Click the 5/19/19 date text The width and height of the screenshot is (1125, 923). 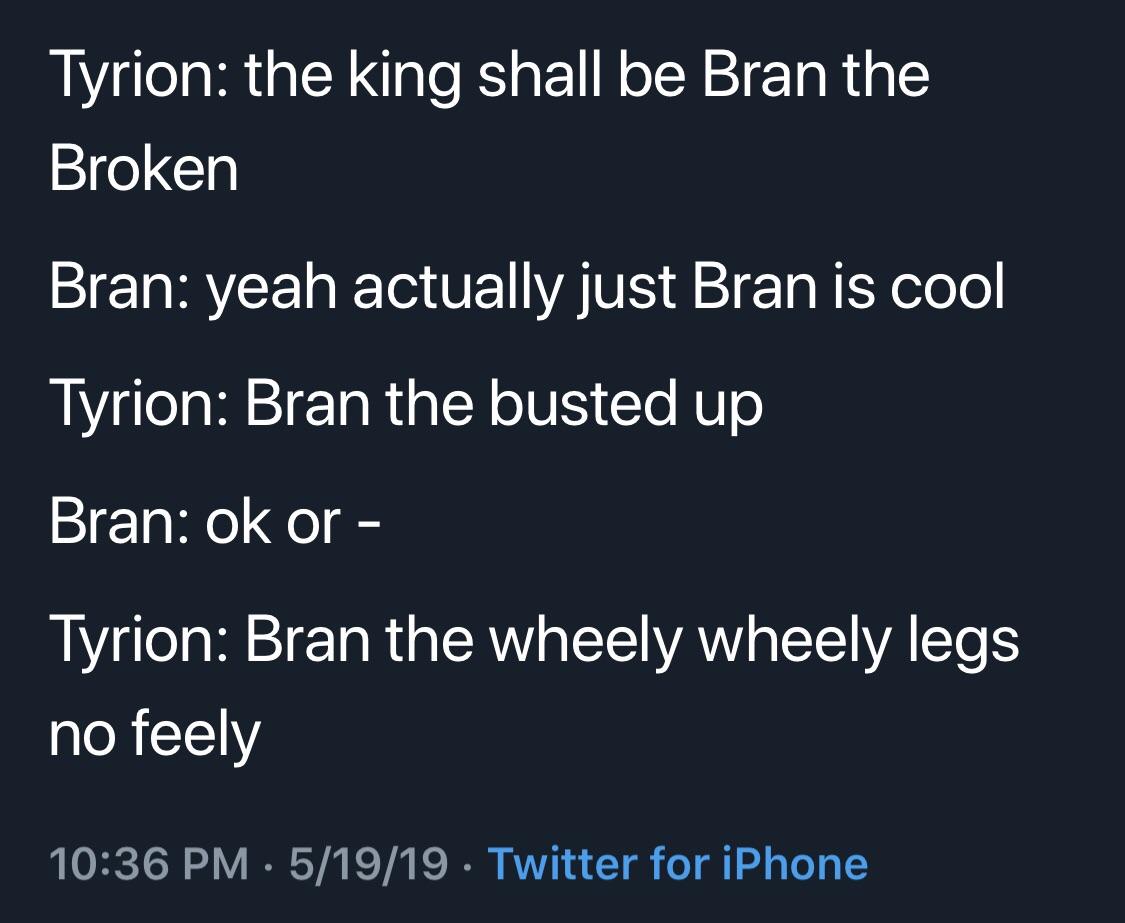click(x=367, y=863)
